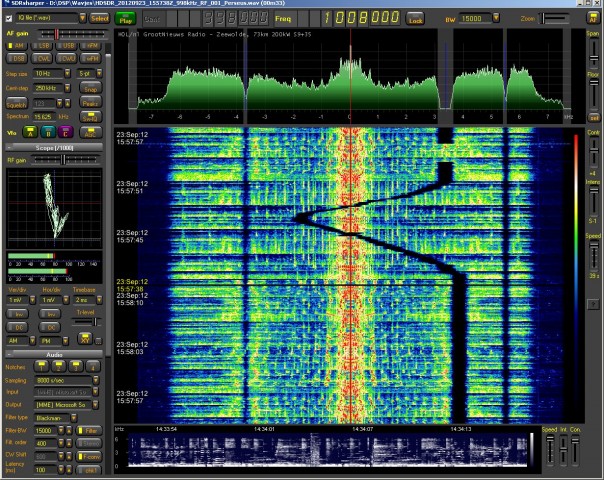Open the Filter type dropdown showing Blackman

pyautogui.click(x=74, y=418)
